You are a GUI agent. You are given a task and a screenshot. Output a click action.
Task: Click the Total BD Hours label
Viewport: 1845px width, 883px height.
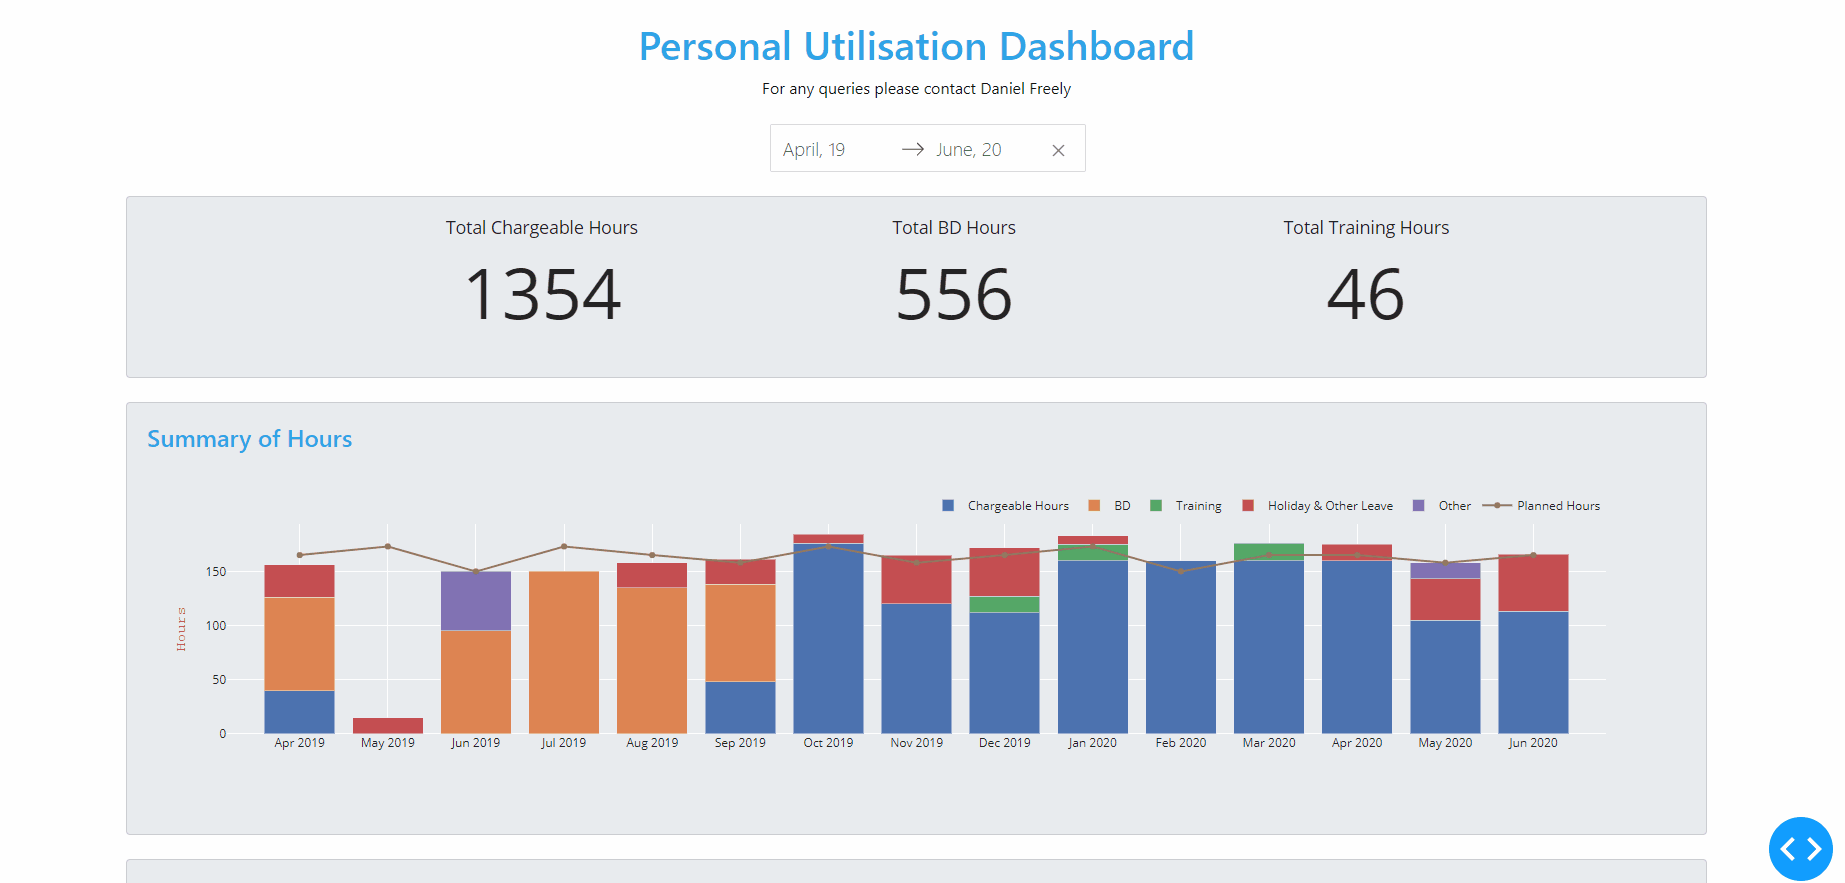[954, 228]
